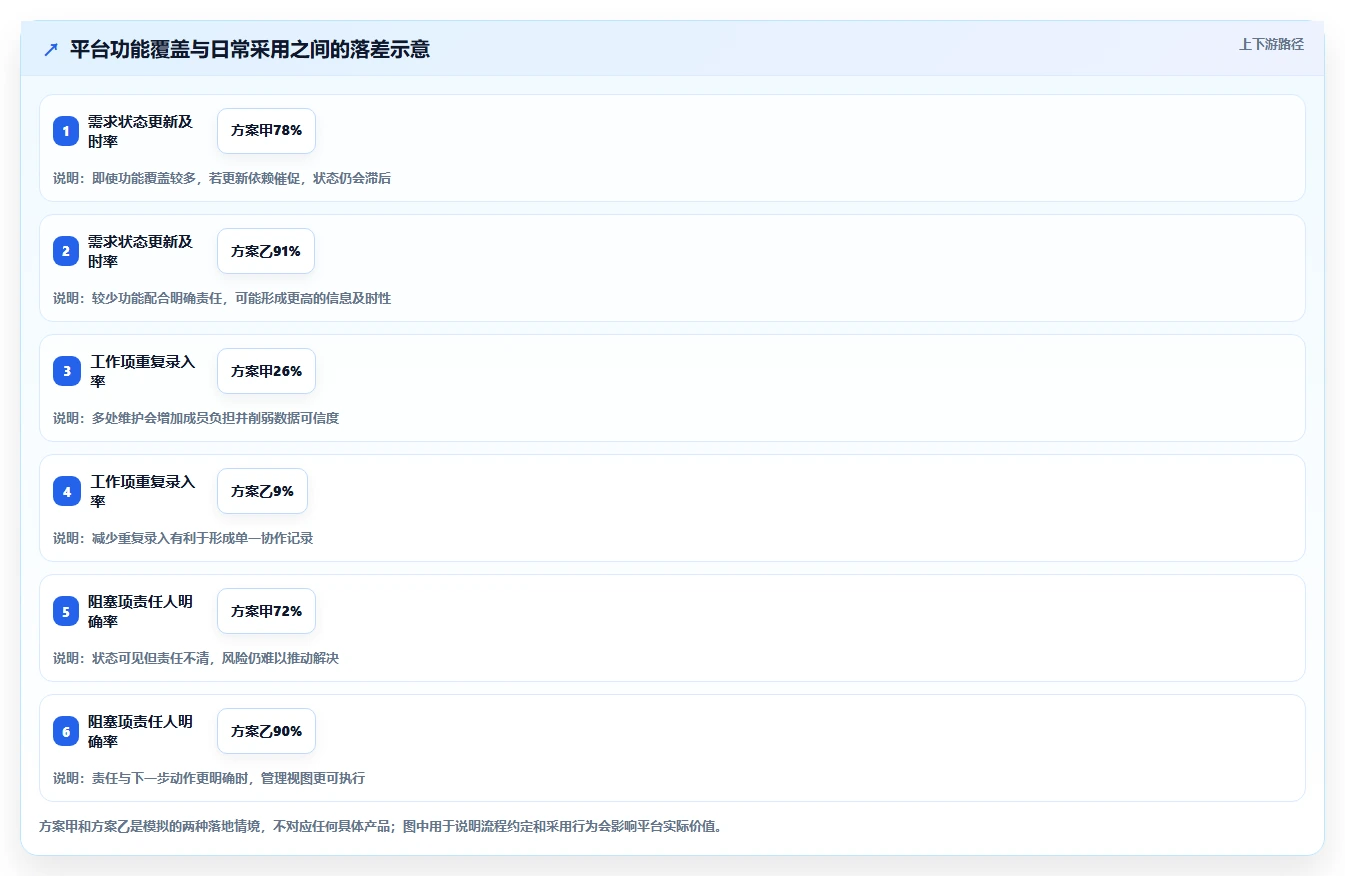Click the arrow icon beside the panel title
This screenshot has height=876, width=1345.
coord(51,50)
